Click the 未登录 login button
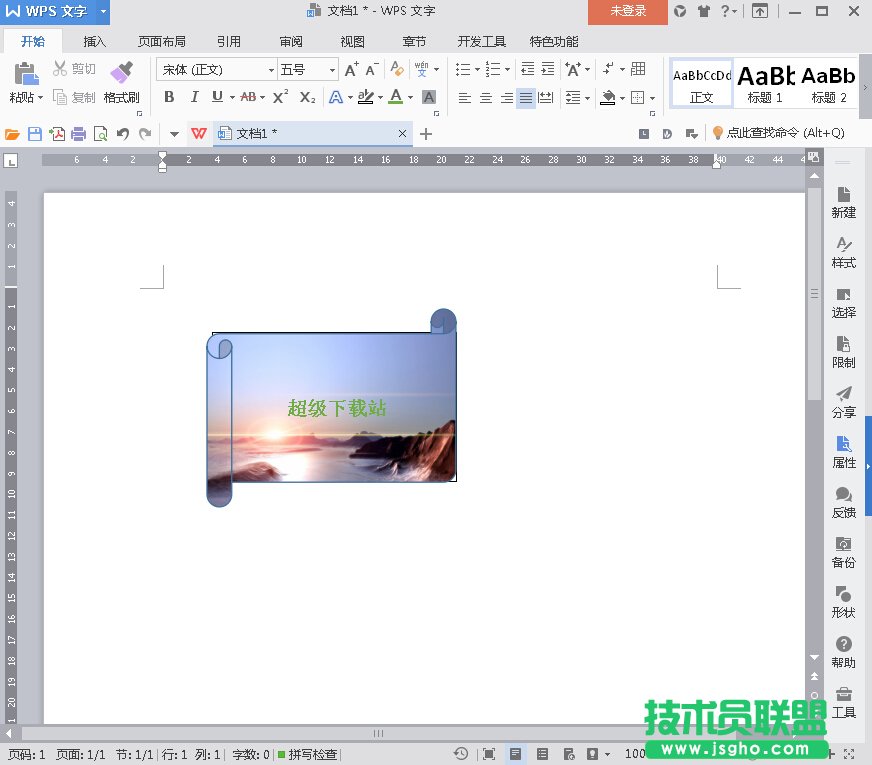The width and height of the screenshot is (872, 765). [x=628, y=11]
